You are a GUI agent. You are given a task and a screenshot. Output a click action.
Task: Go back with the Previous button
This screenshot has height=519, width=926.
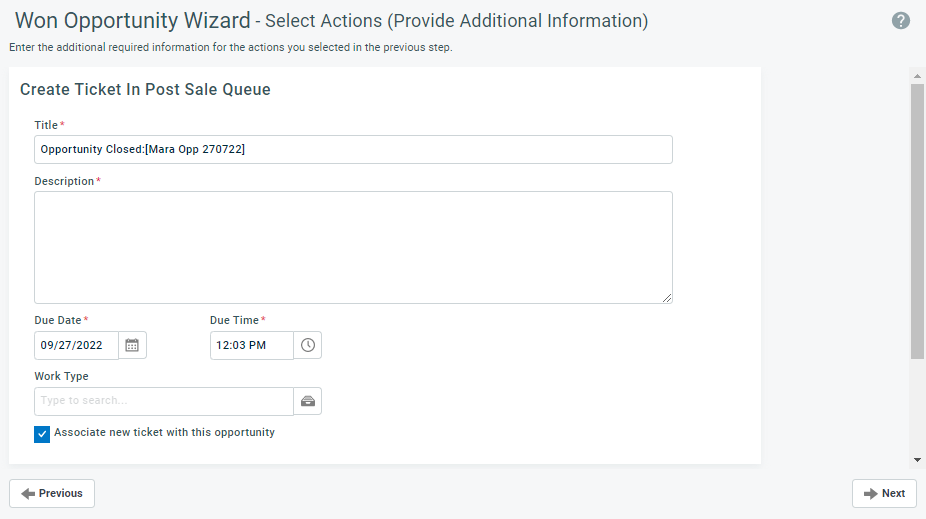click(52, 494)
